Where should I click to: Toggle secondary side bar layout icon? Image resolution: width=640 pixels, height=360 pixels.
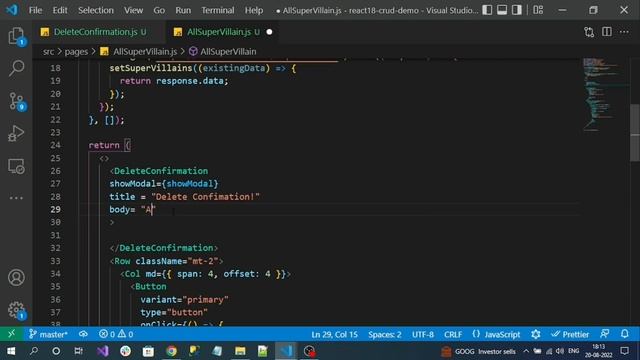517,10
